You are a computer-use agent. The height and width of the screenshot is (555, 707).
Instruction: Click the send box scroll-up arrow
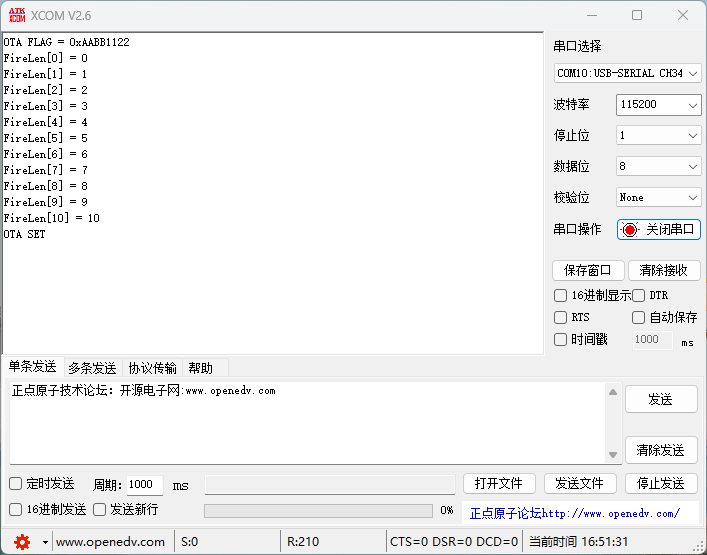(613, 392)
